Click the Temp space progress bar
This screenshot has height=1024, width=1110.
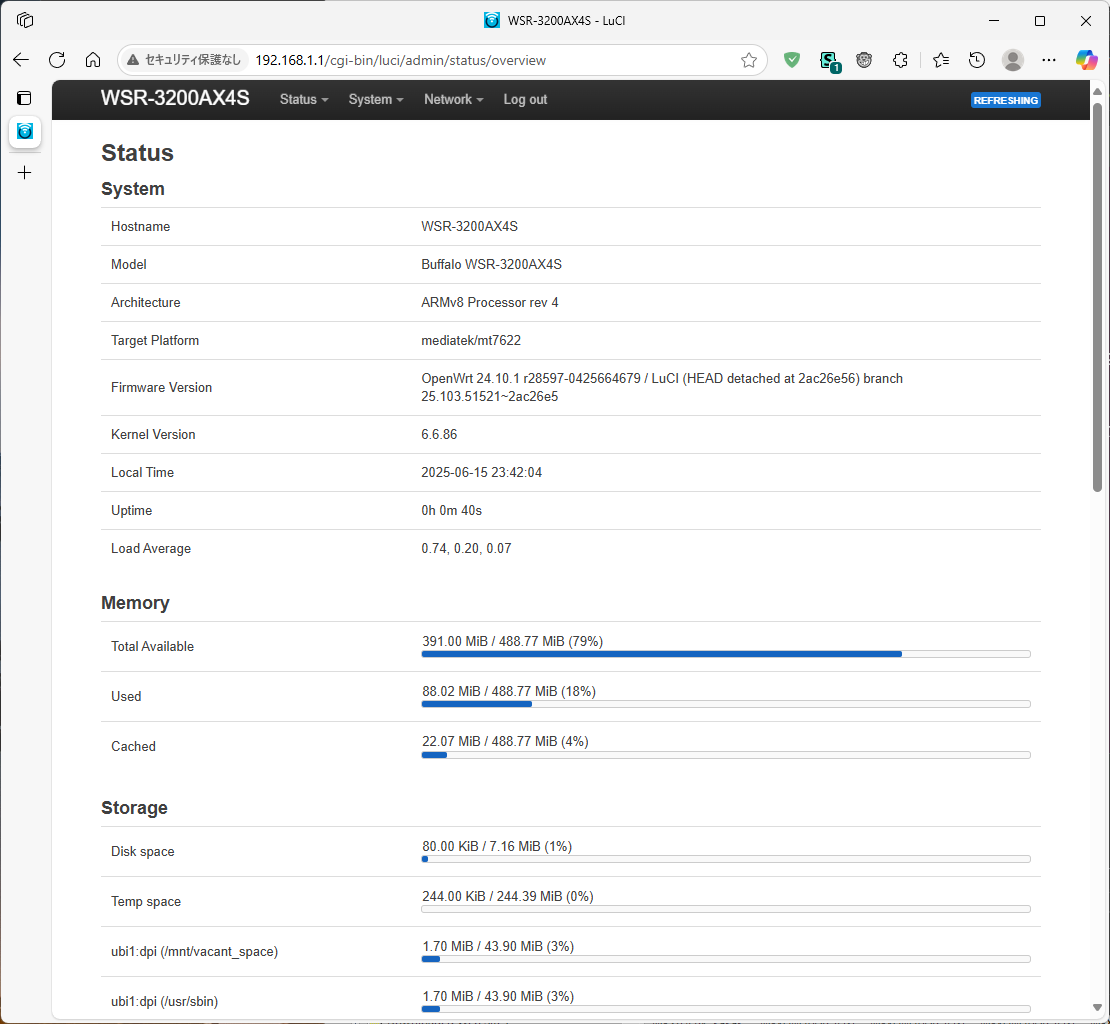coord(726,909)
